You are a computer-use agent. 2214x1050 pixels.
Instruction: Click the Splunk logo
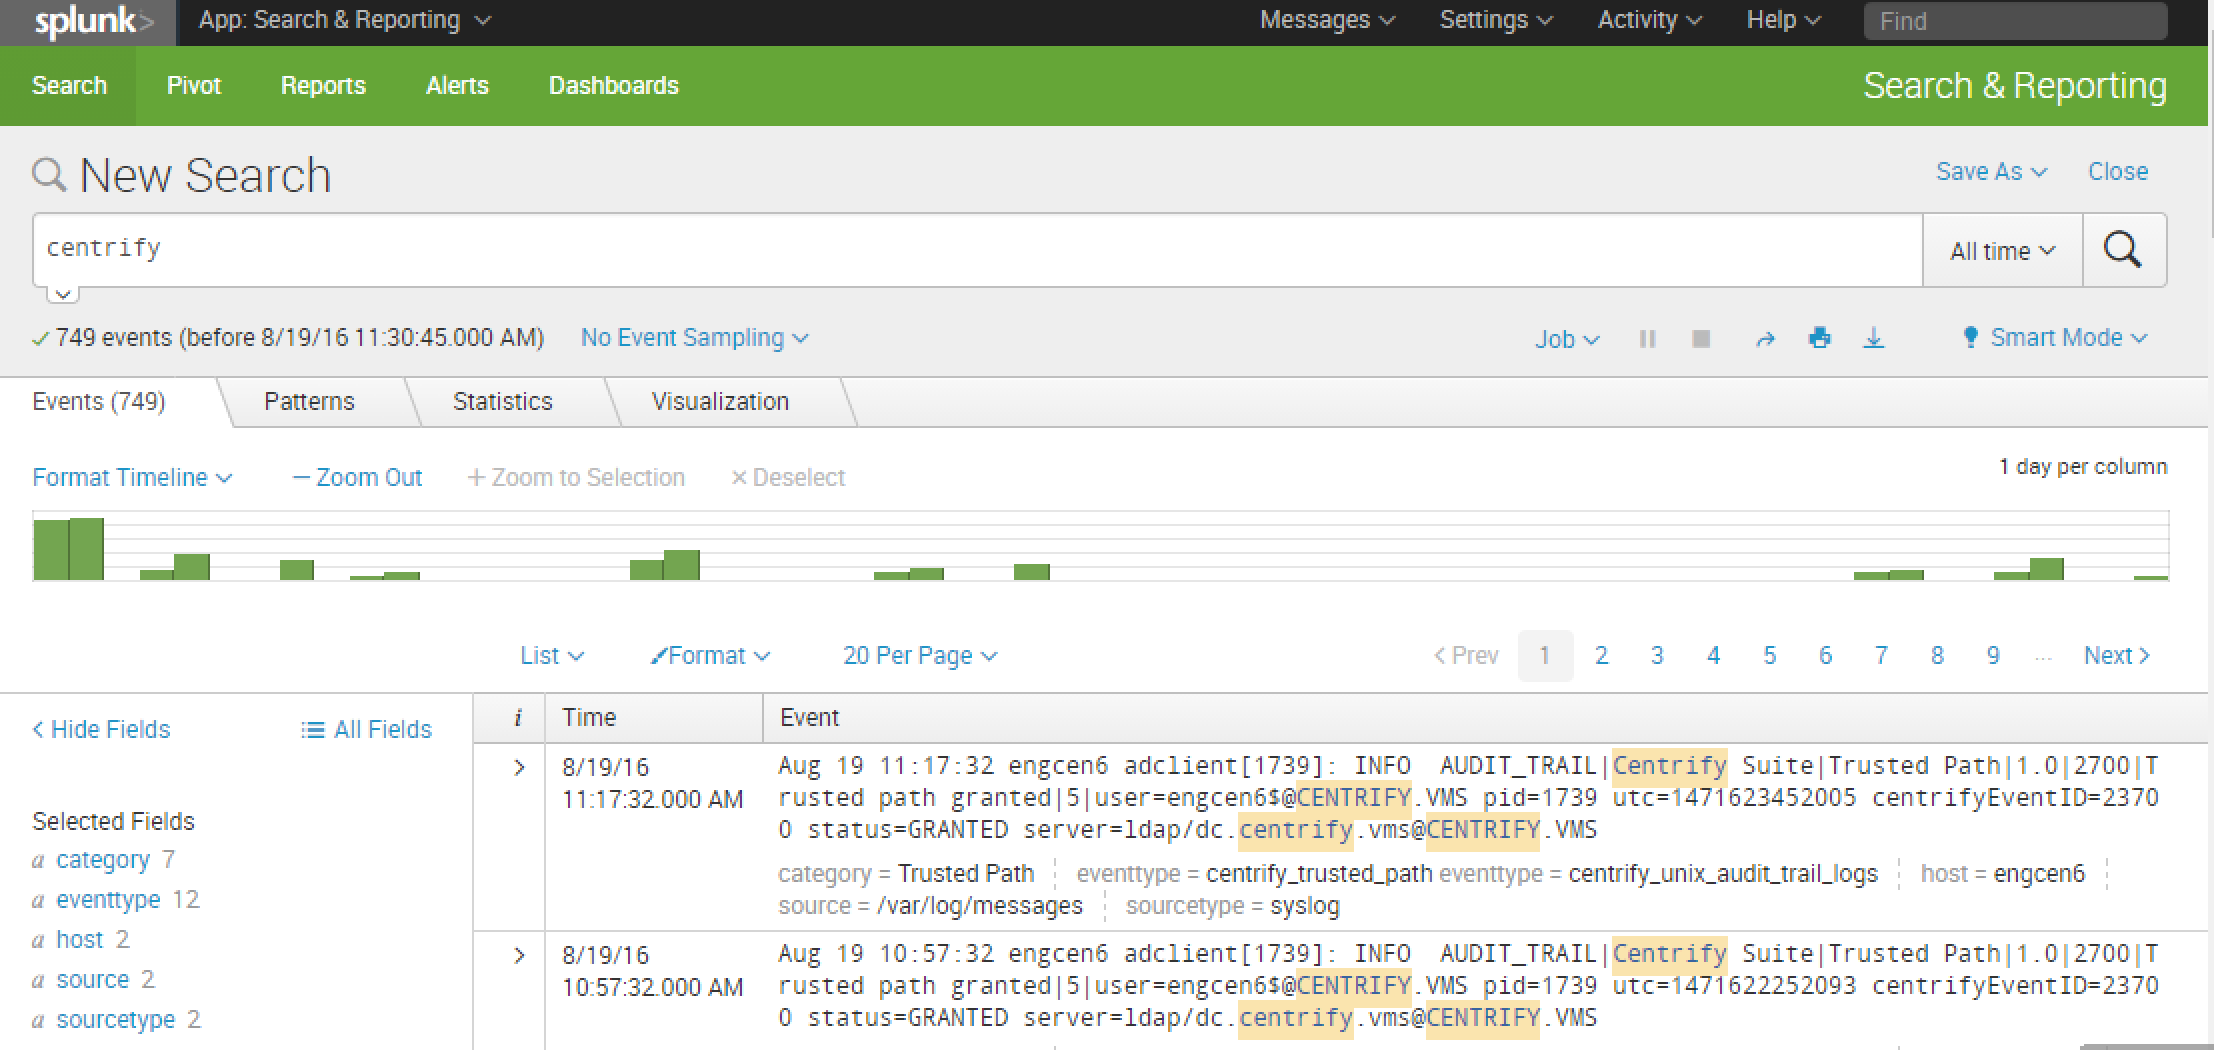point(93,22)
